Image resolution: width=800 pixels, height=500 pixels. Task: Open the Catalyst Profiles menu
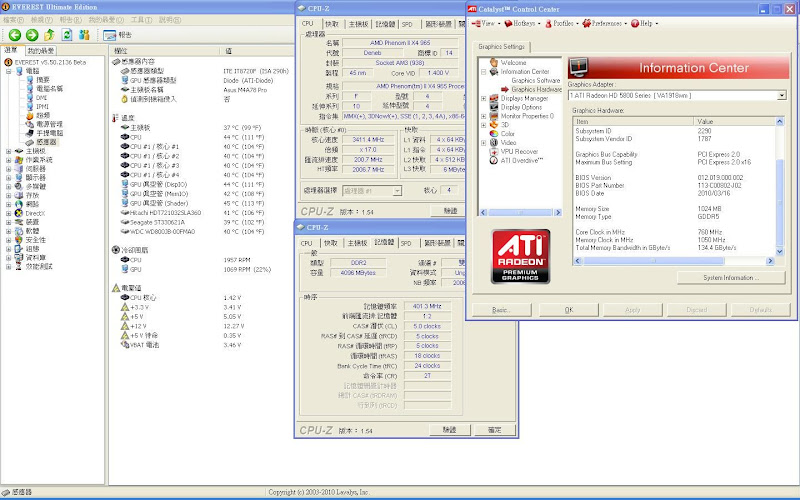pos(561,23)
